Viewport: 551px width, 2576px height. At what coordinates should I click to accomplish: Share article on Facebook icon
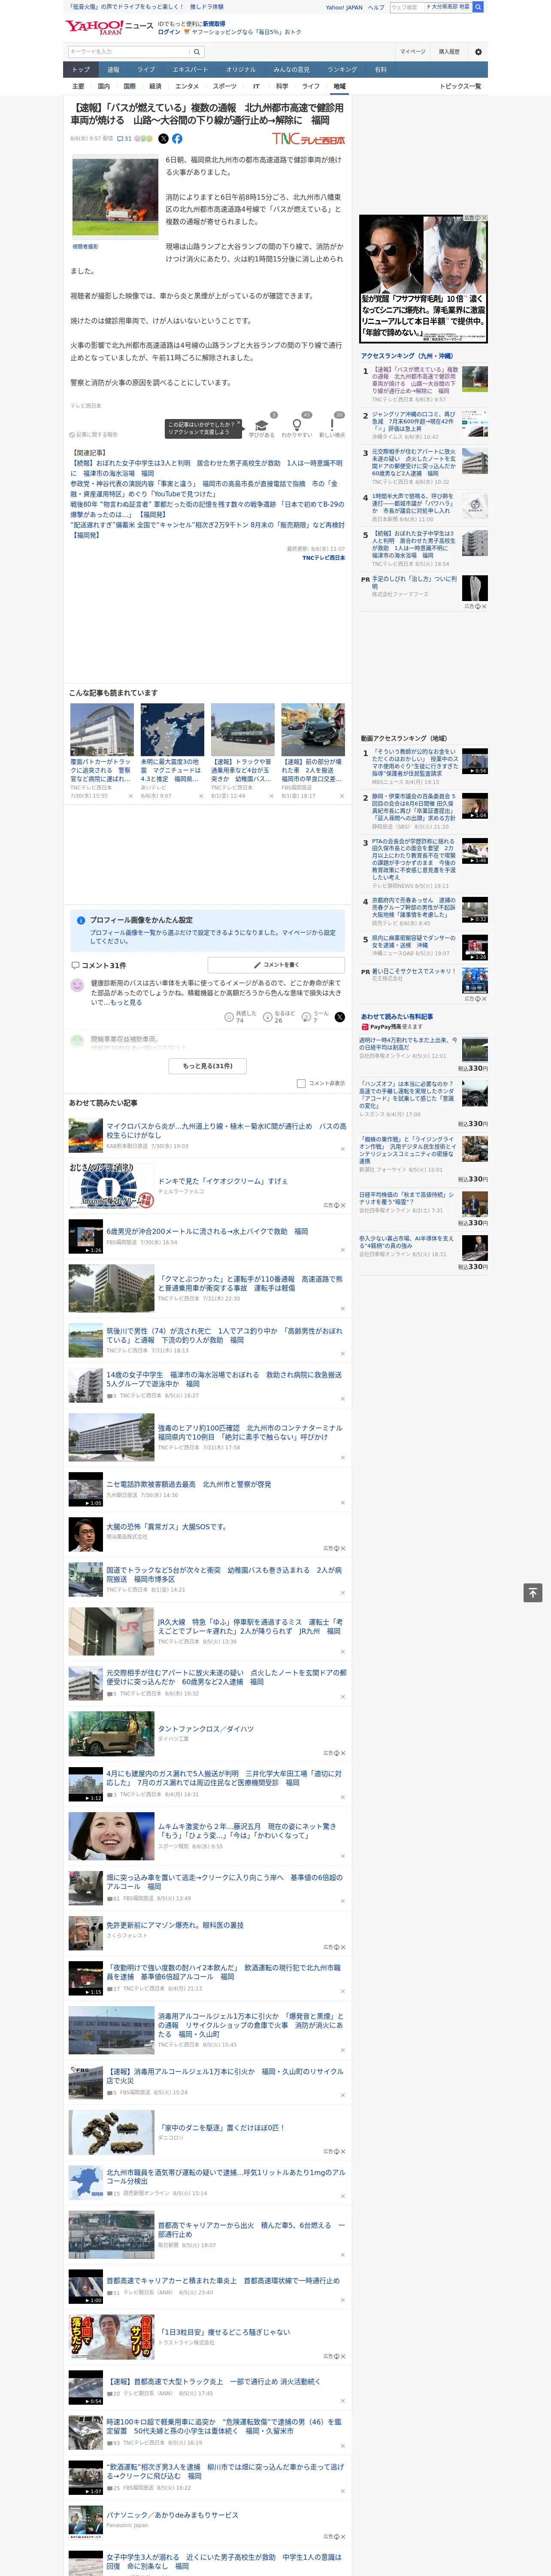tap(177, 139)
